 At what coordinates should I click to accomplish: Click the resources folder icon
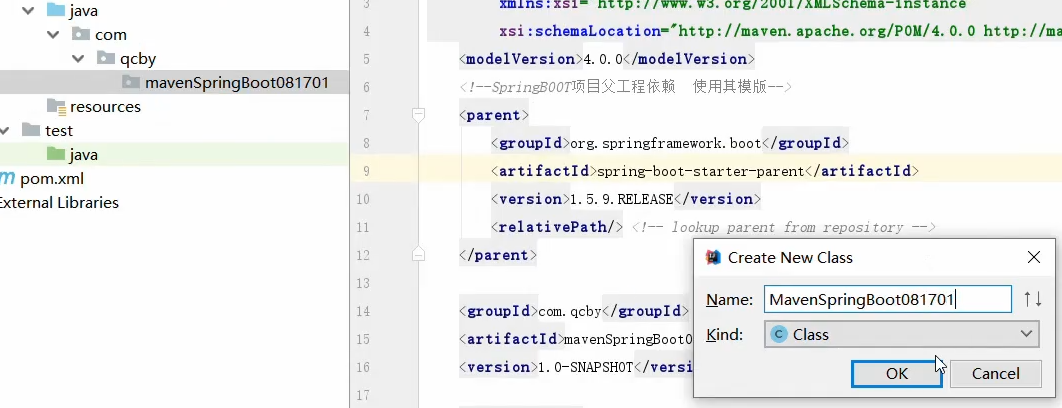[56, 106]
